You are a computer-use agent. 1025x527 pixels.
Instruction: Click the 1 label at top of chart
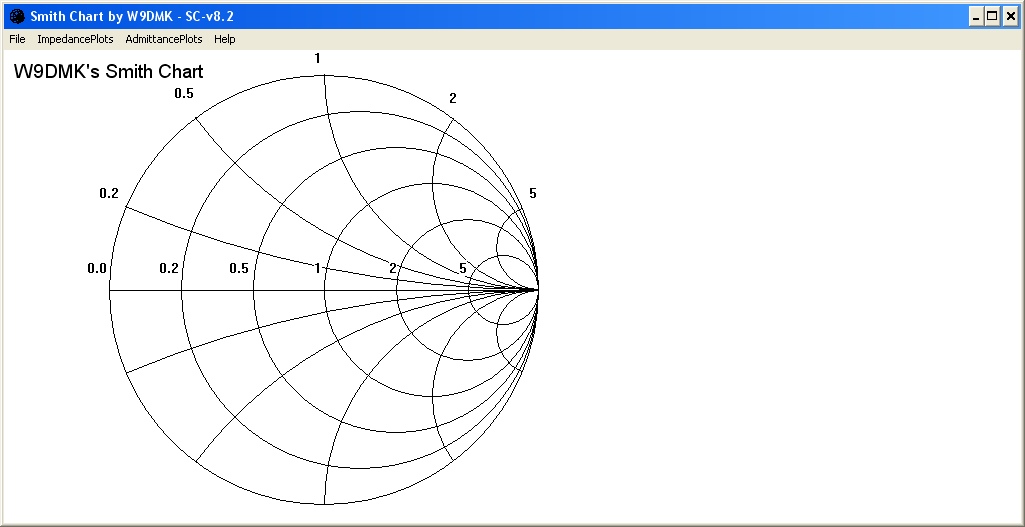point(317,58)
